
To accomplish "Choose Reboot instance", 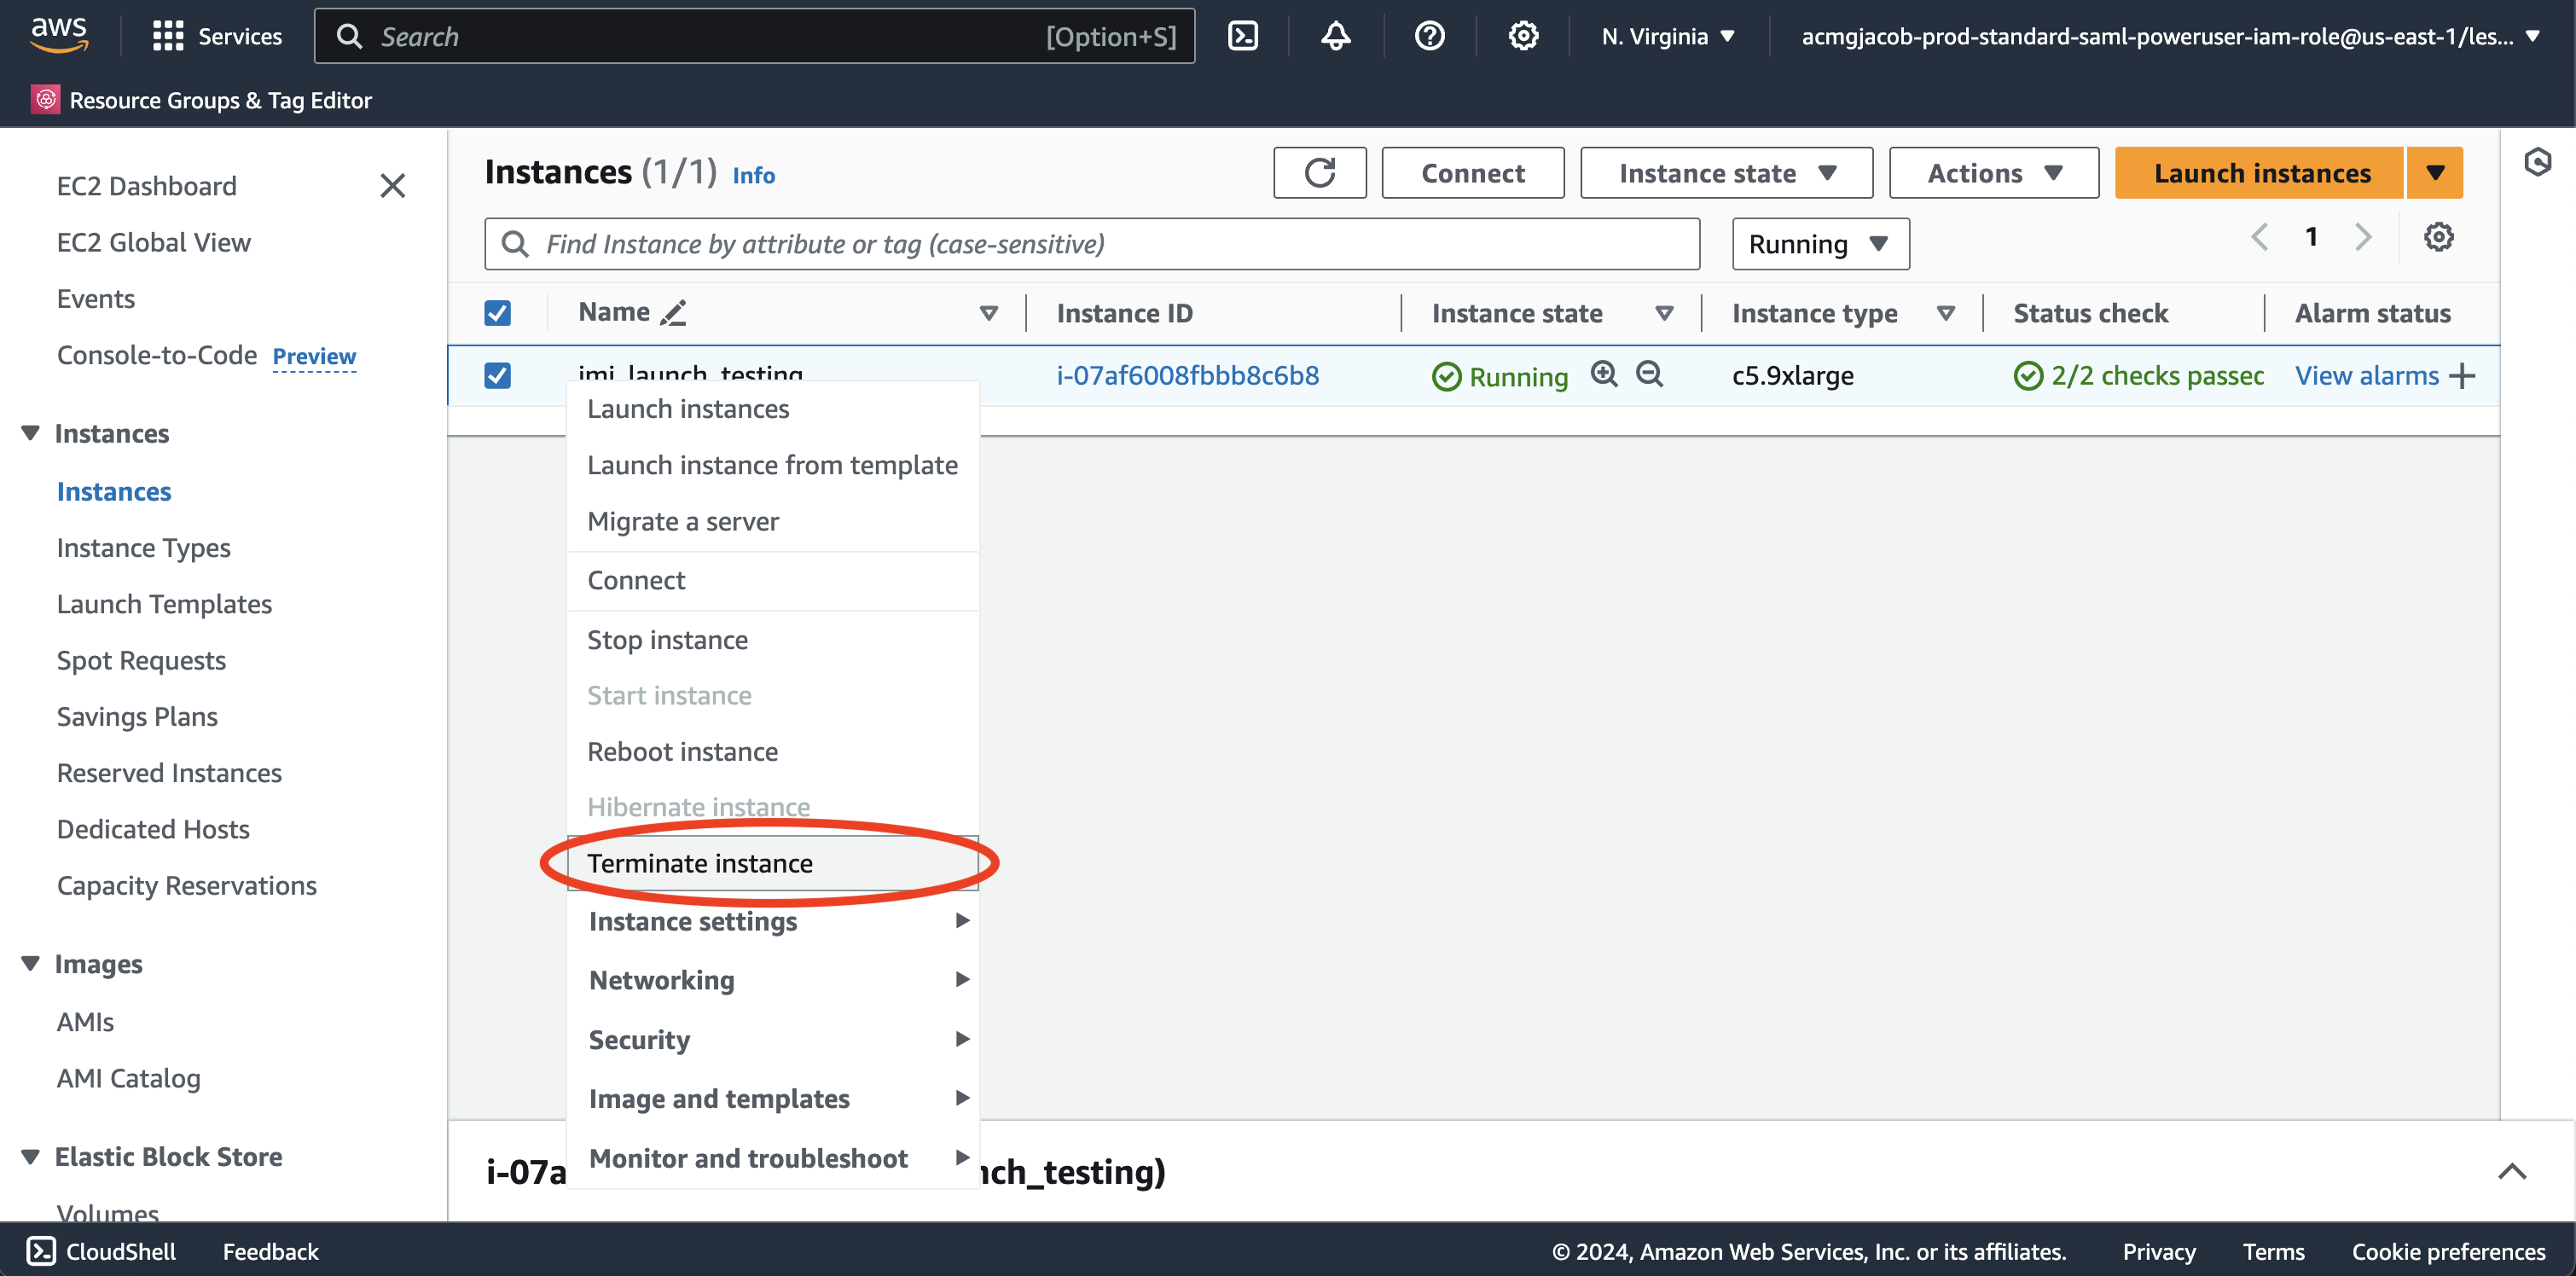I will 772,751.
